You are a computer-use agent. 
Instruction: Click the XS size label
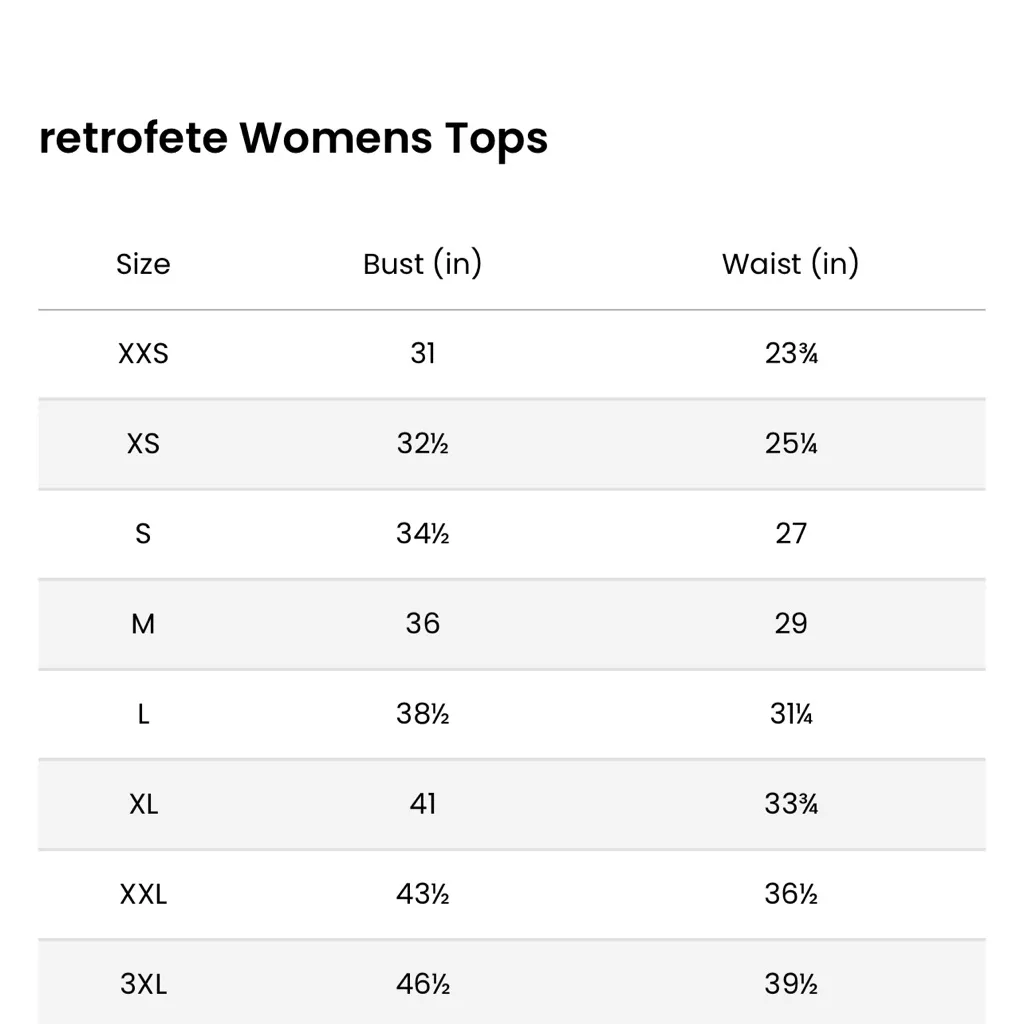[143, 444]
